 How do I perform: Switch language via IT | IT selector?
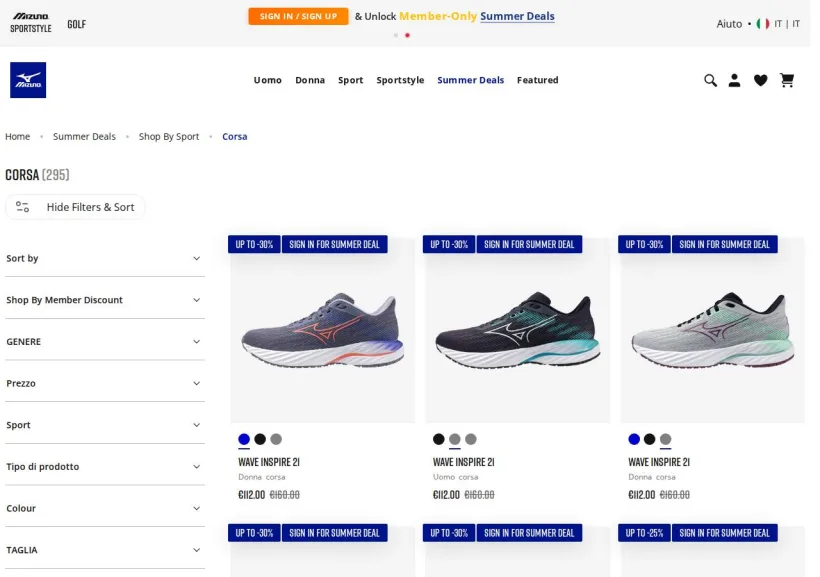click(787, 24)
